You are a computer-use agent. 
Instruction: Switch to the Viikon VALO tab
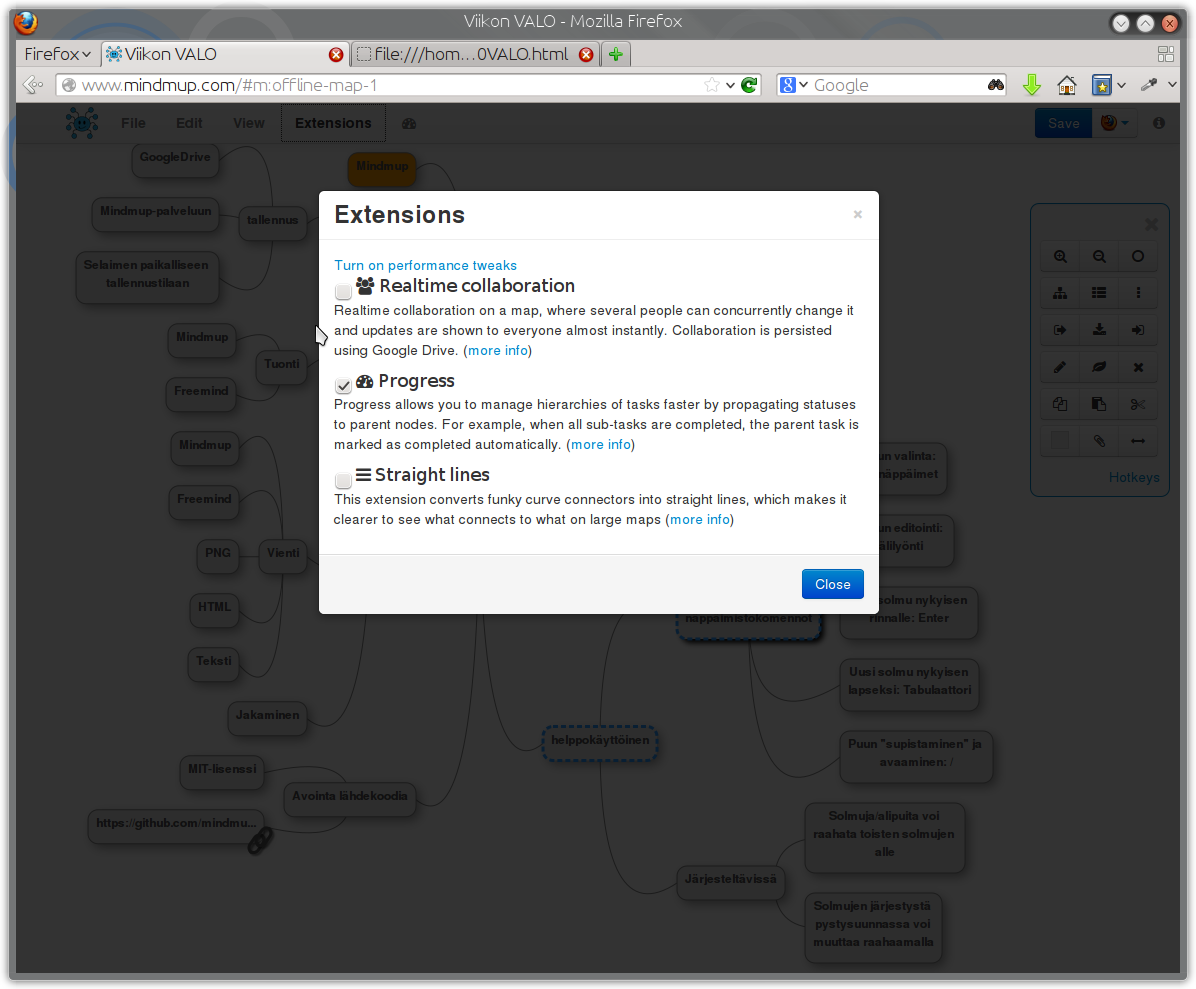(224, 54)
